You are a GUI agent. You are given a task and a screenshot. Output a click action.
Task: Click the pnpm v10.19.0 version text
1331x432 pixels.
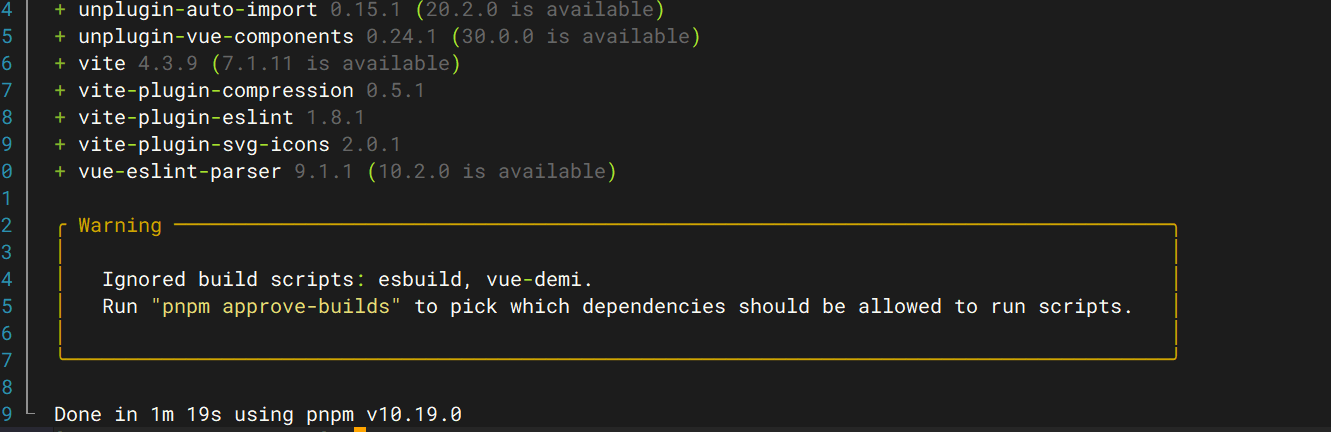[408, 414]
